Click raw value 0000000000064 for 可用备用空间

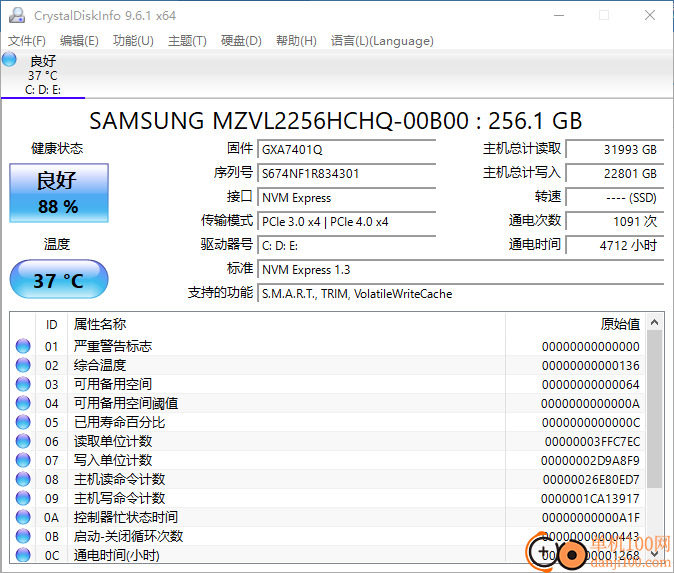[591, 384]
